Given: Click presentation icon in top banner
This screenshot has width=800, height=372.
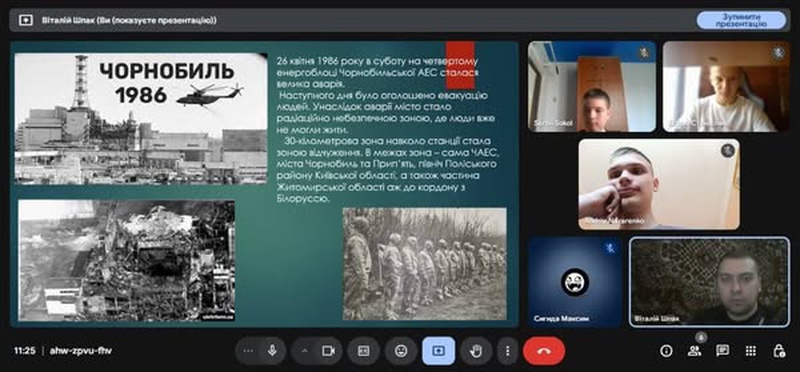Looking at the screenshot, I should [x=26, y=20].
